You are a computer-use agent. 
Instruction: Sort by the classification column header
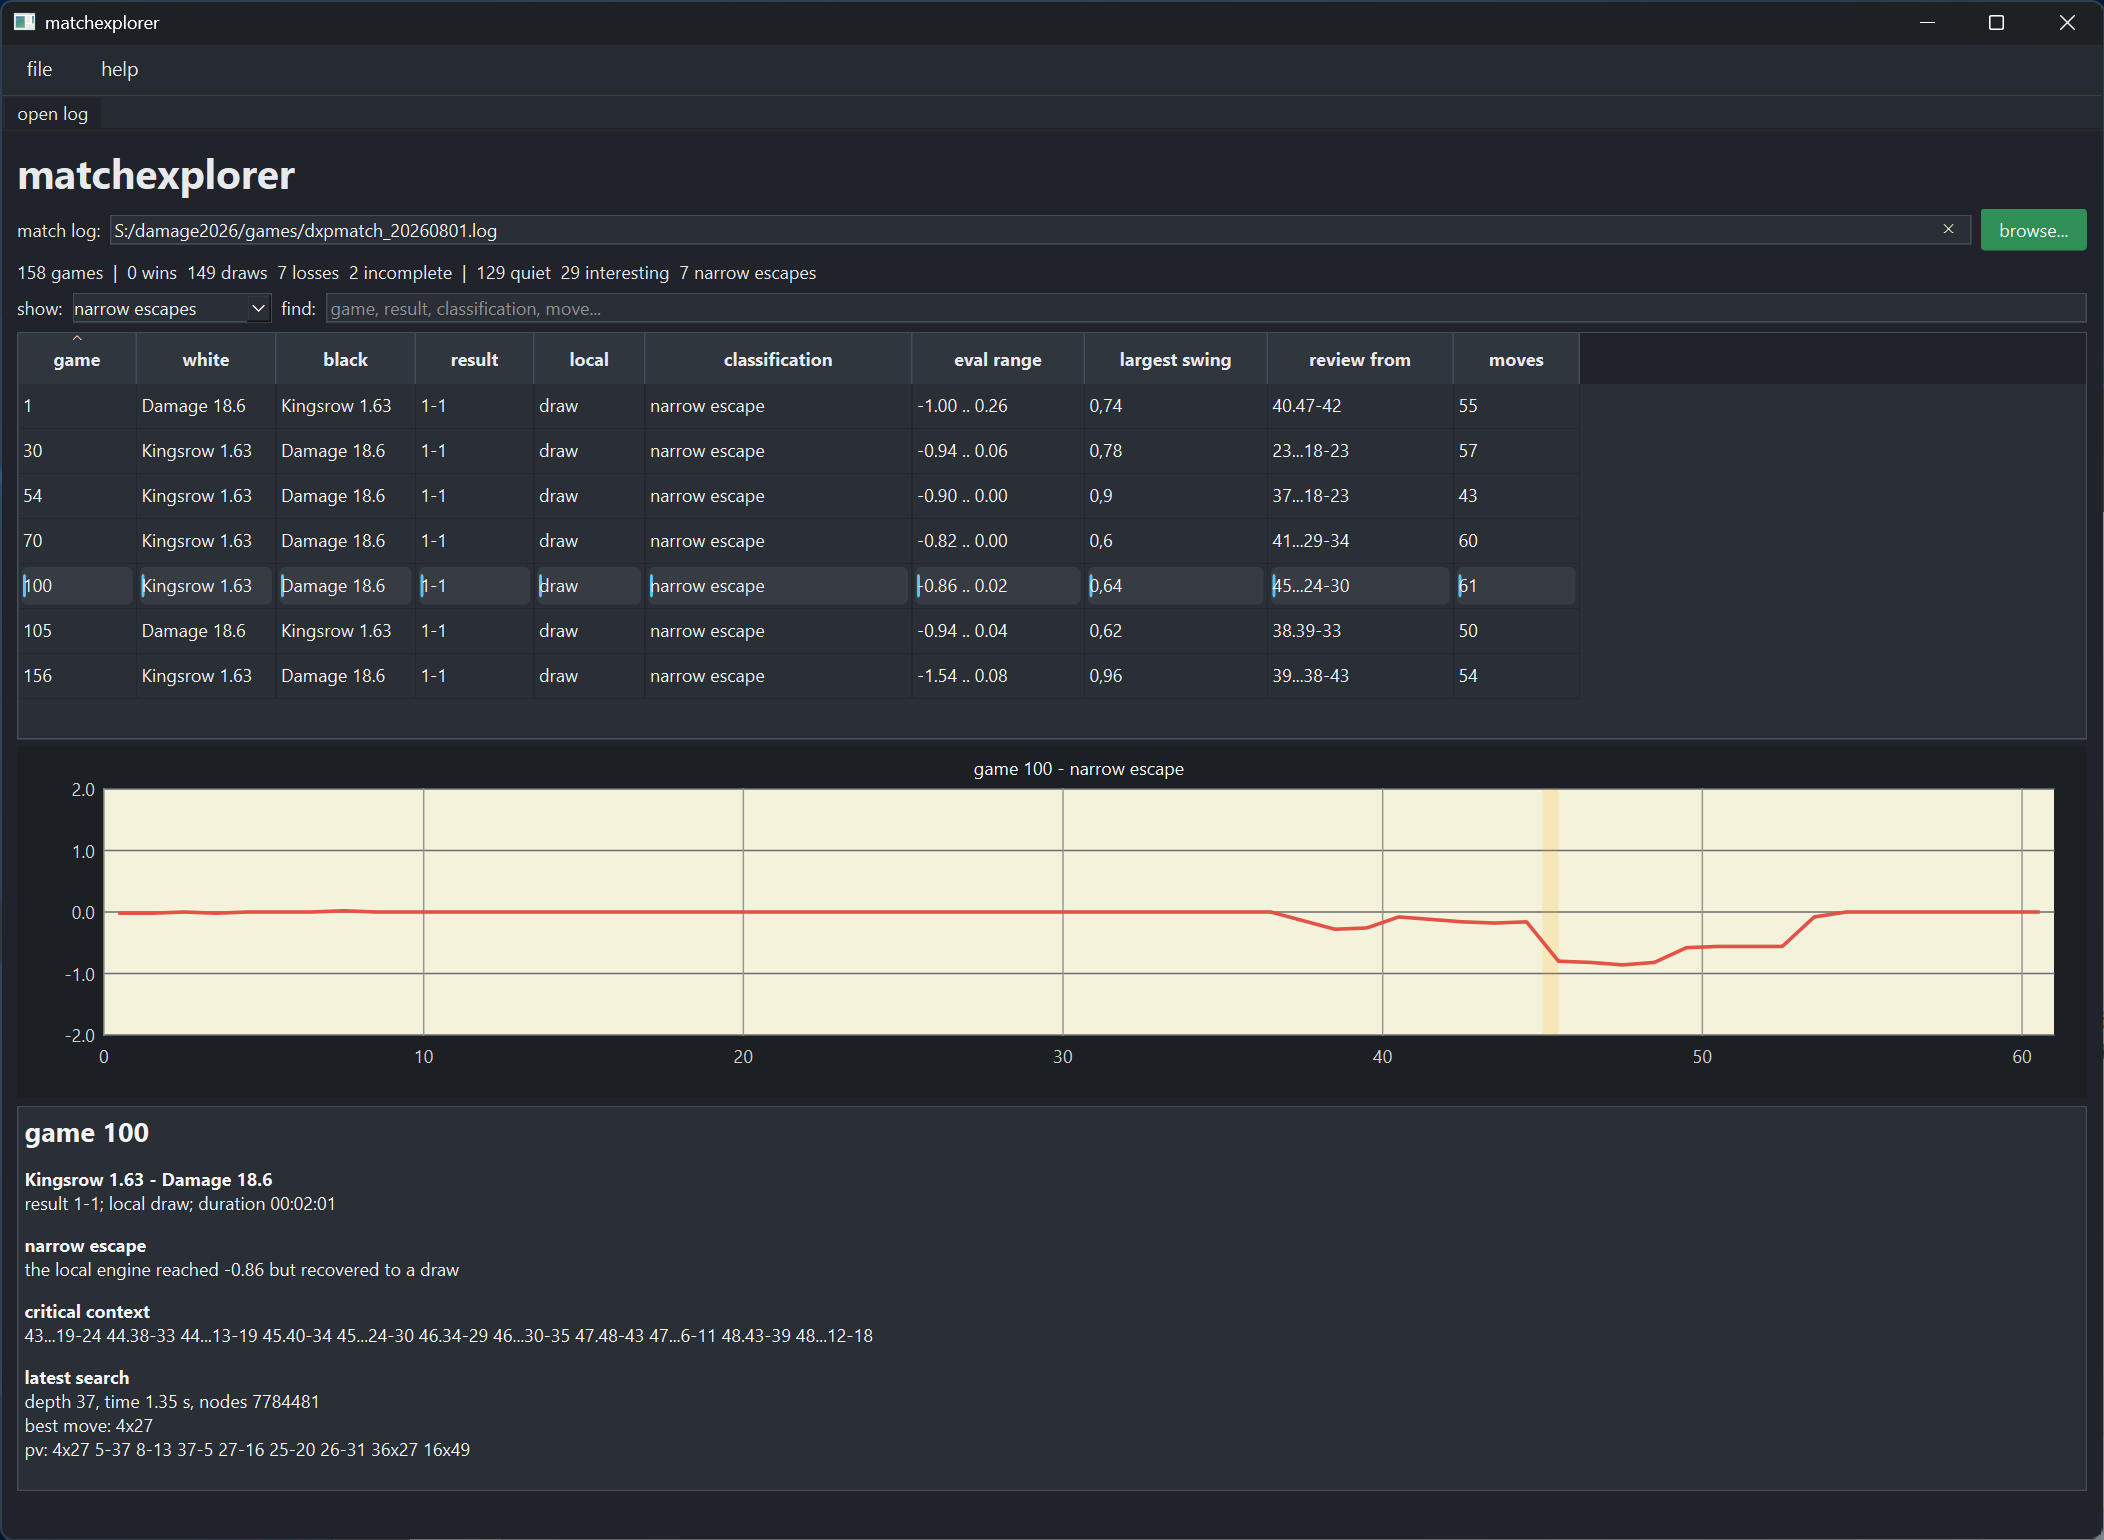[x=778, y=359]
